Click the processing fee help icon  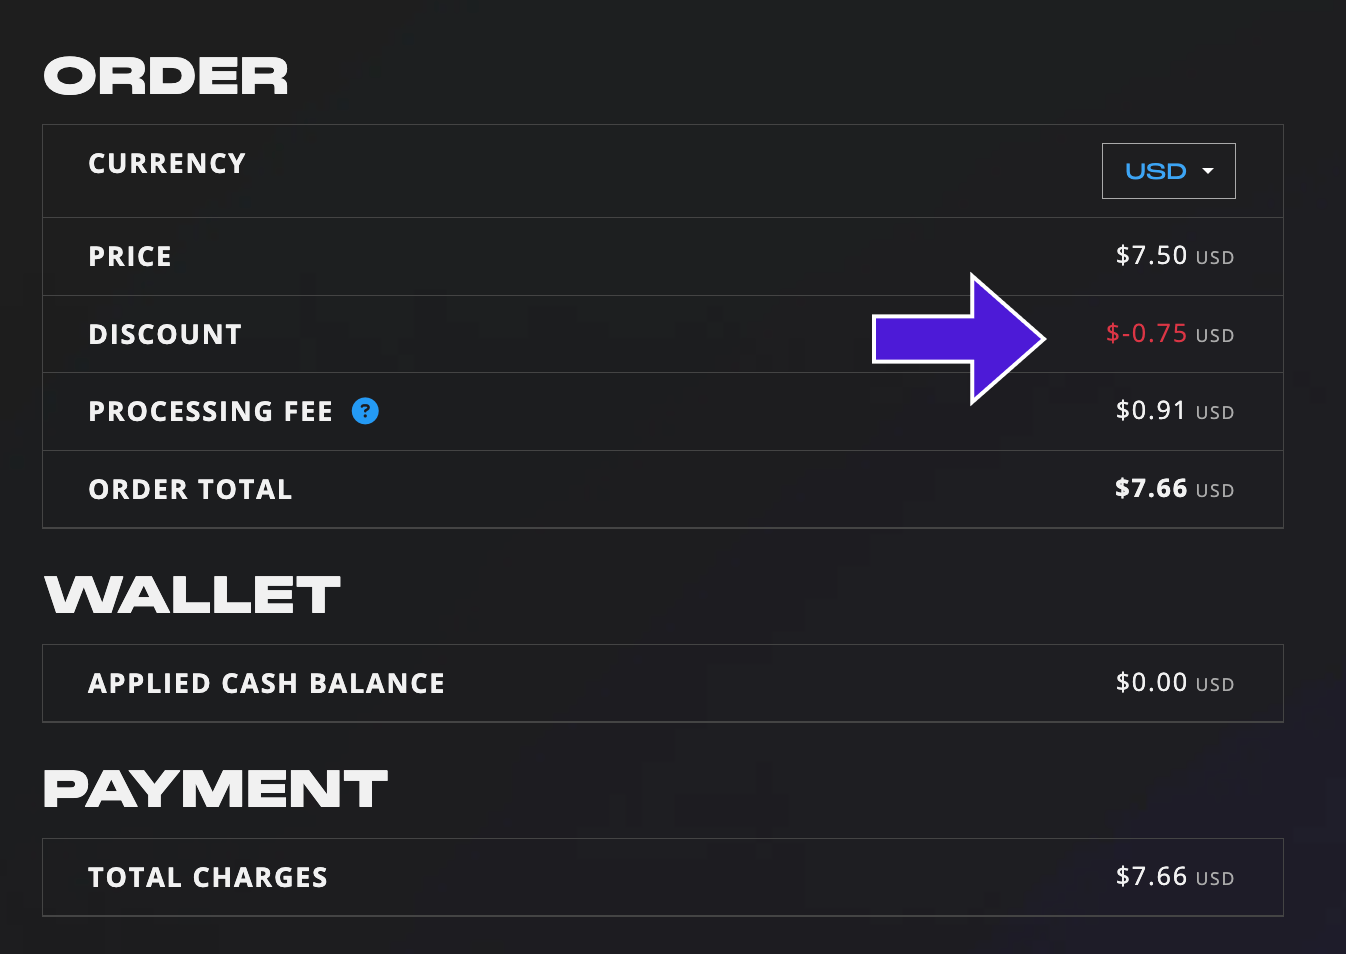point(365,411)
